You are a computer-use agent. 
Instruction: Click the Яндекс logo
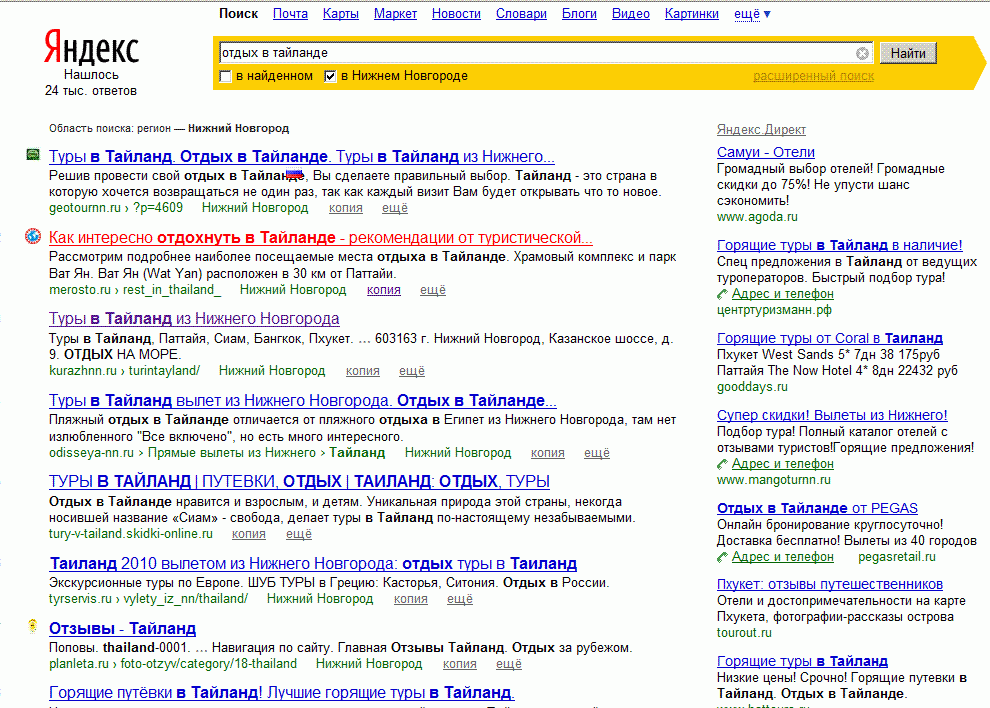(x=91, y=48)
